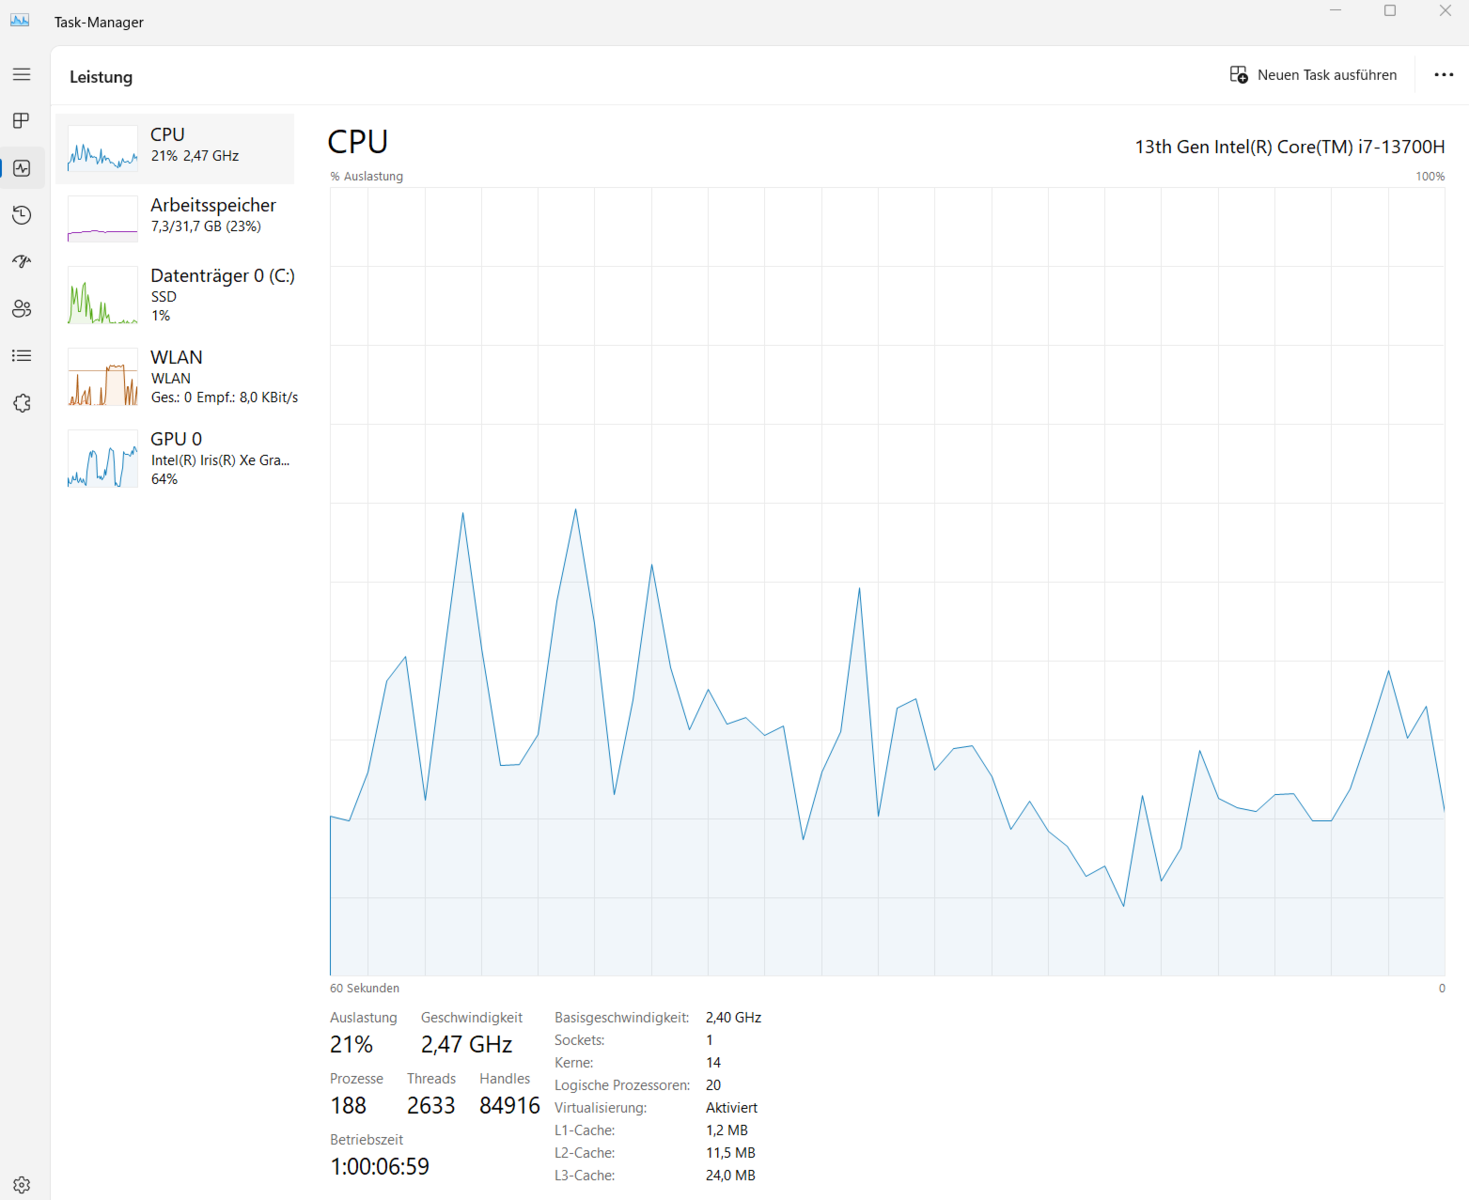The width and height of the screenshot is (1469, 1200).
Task: Open the Prozesse page icon in sidebar
Action: point(22,121)
